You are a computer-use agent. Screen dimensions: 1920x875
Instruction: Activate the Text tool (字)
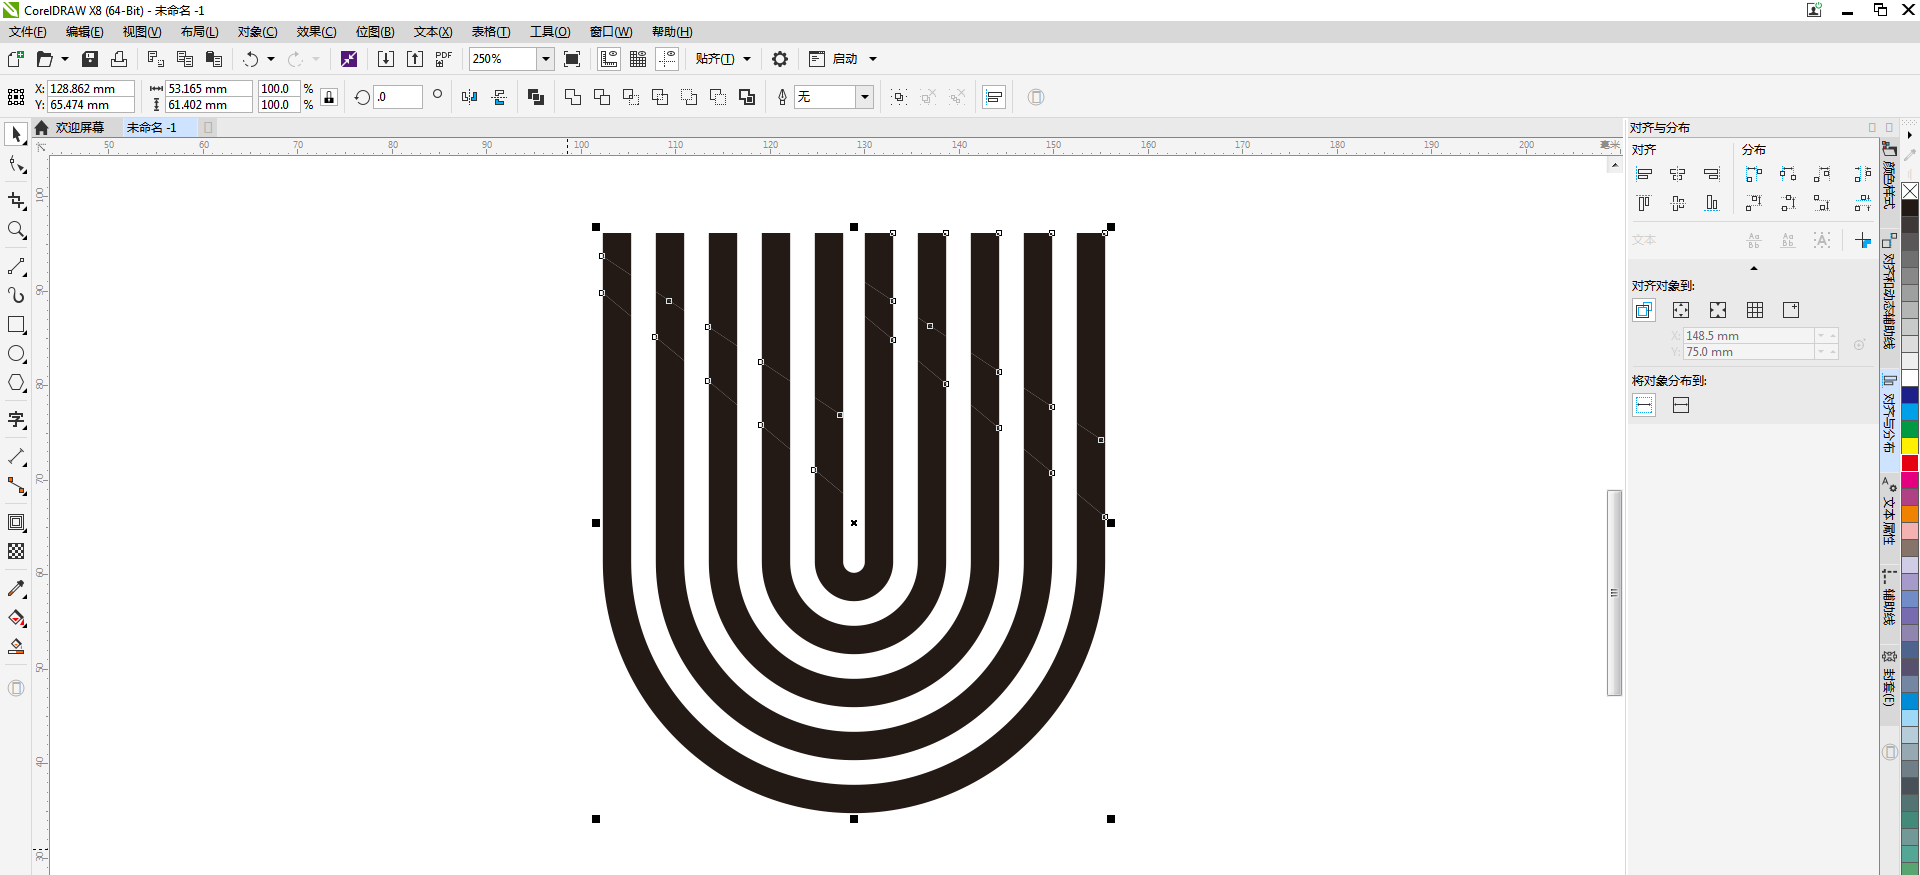tap(16, 420)
